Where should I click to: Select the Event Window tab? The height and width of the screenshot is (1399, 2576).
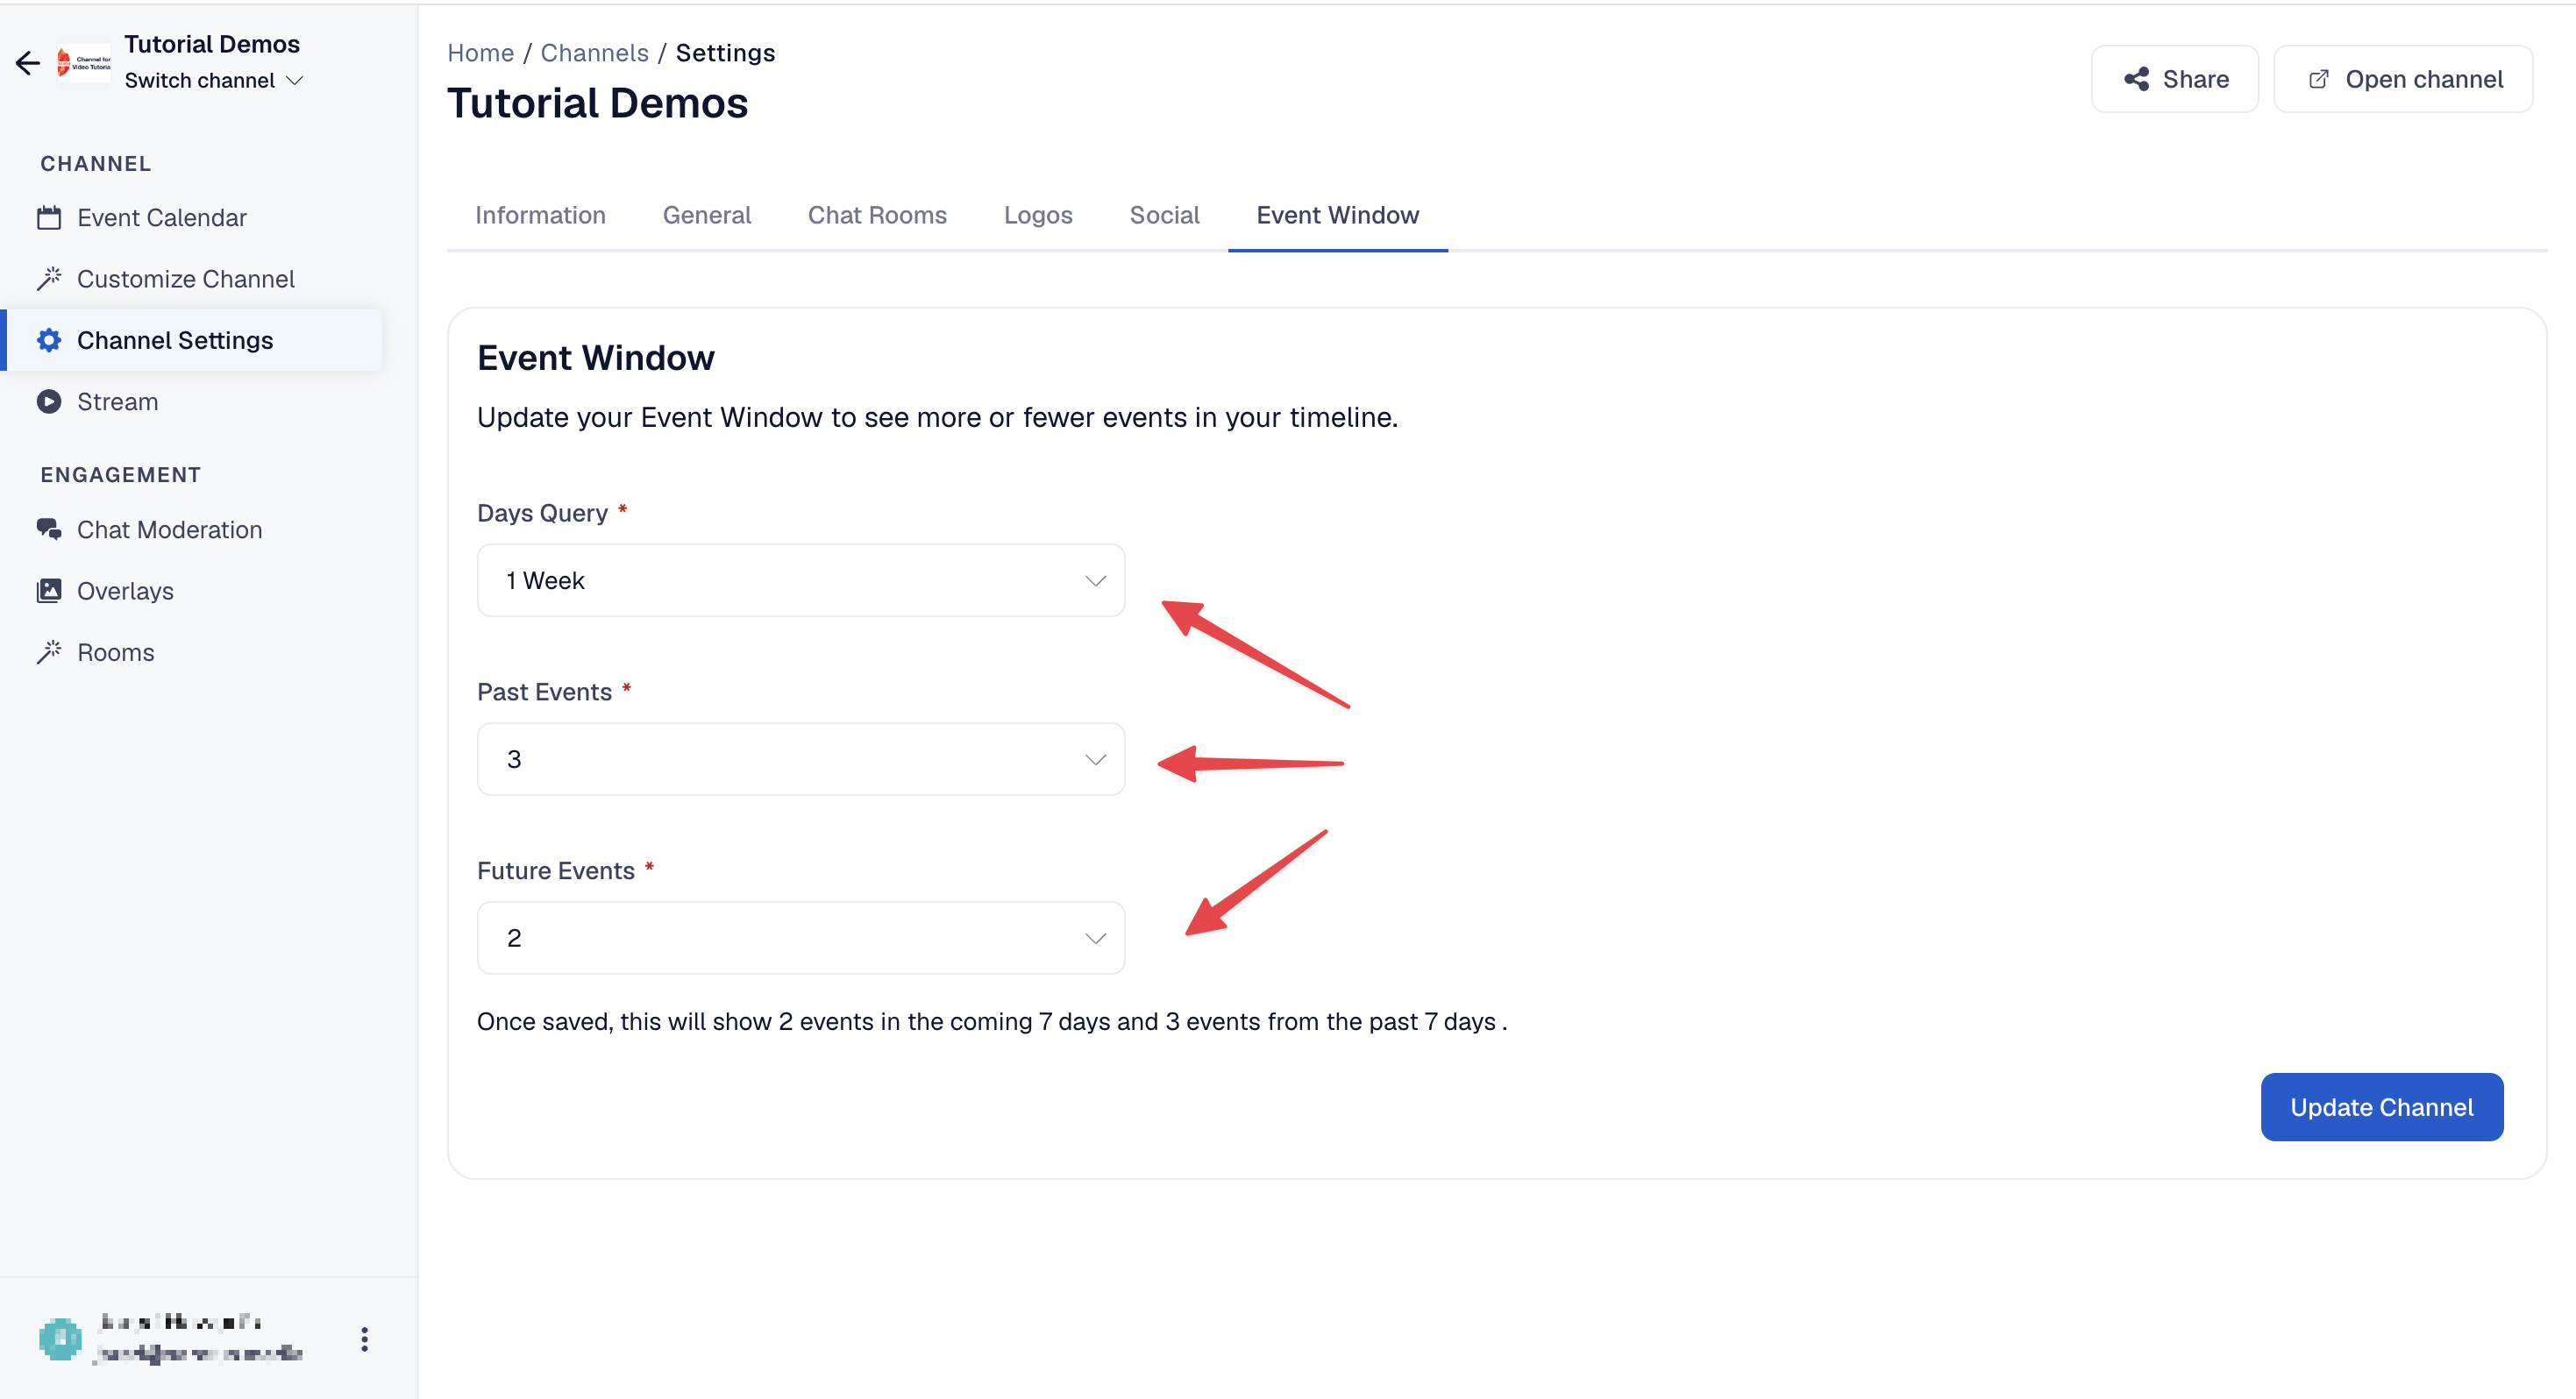click(x=1337, y=215)
